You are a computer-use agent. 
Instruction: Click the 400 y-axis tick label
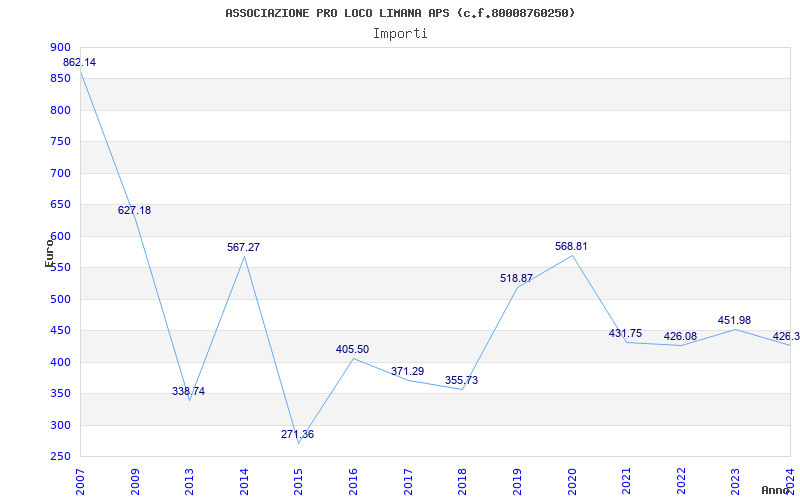click(x=60, y=362)
